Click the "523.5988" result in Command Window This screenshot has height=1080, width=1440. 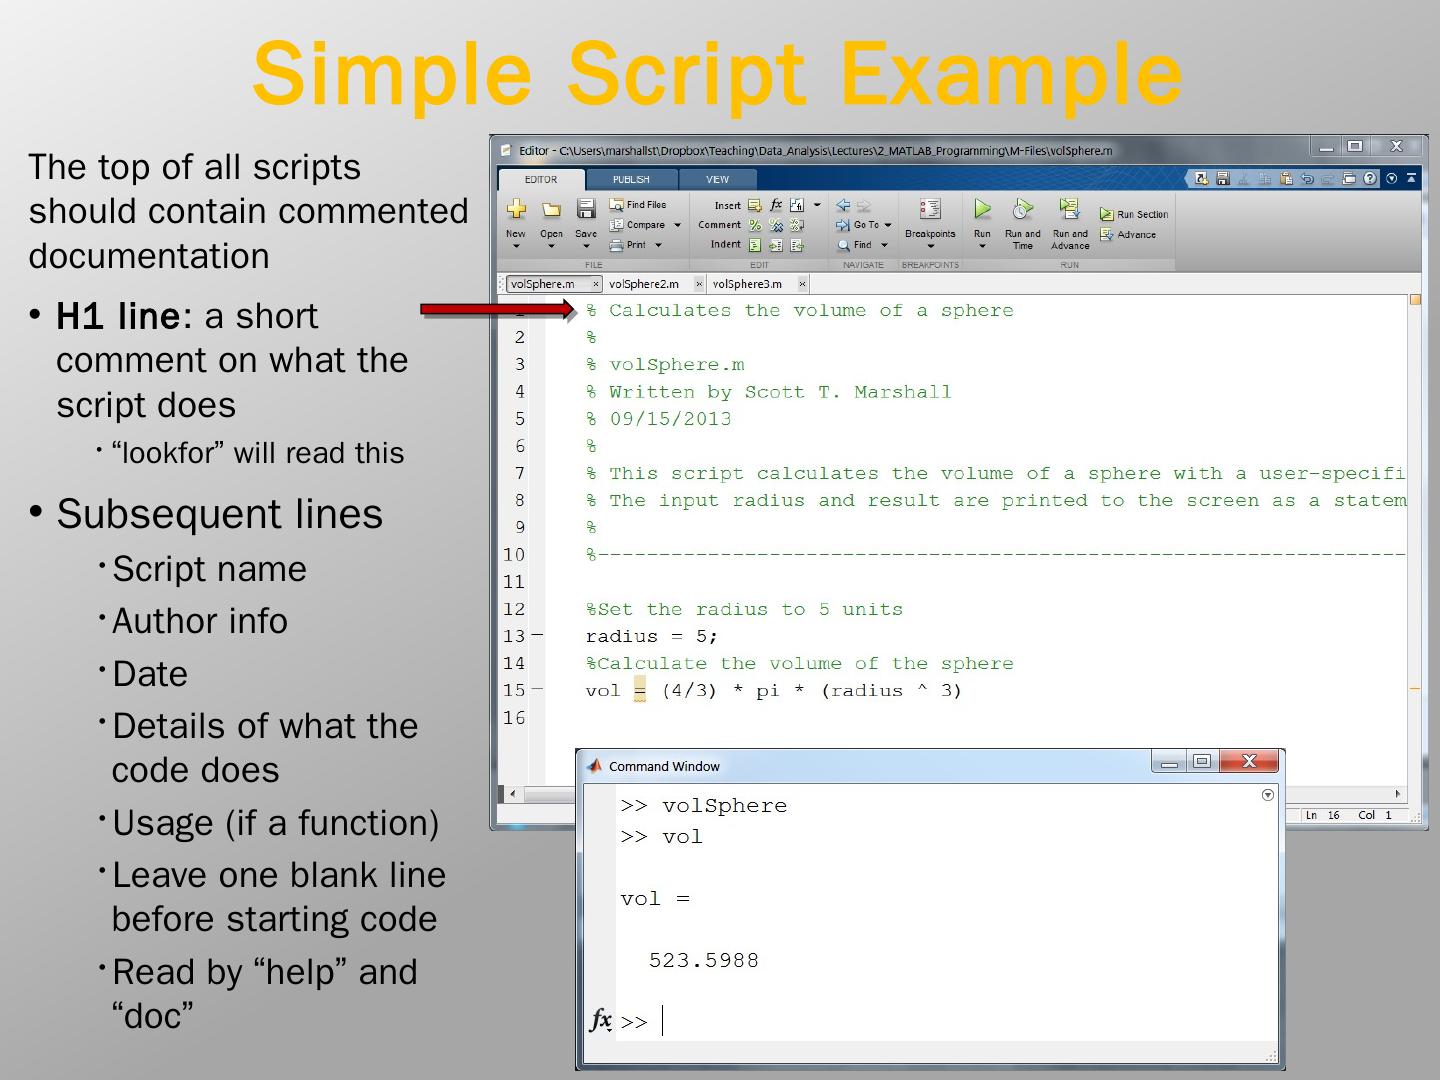(x=704, y=960)
